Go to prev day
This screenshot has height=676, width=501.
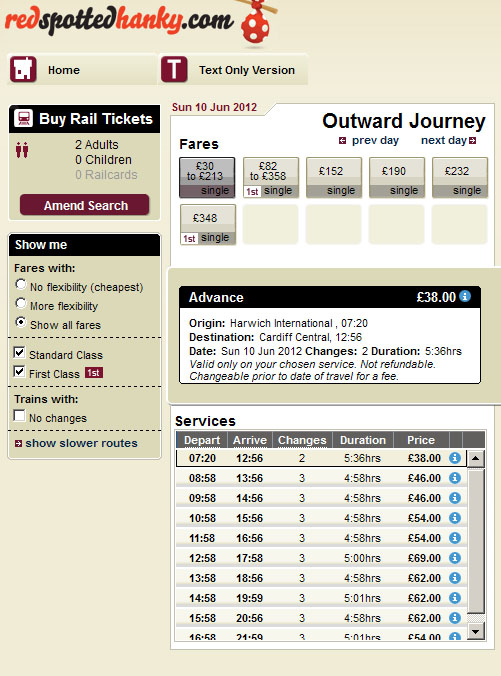point(369,141)
